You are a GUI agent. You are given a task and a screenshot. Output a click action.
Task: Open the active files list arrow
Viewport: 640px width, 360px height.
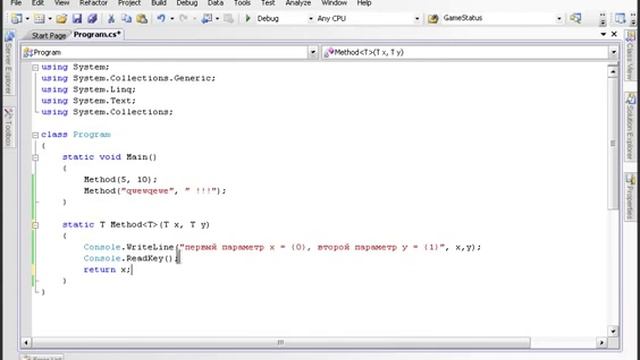tap(603, 34)
